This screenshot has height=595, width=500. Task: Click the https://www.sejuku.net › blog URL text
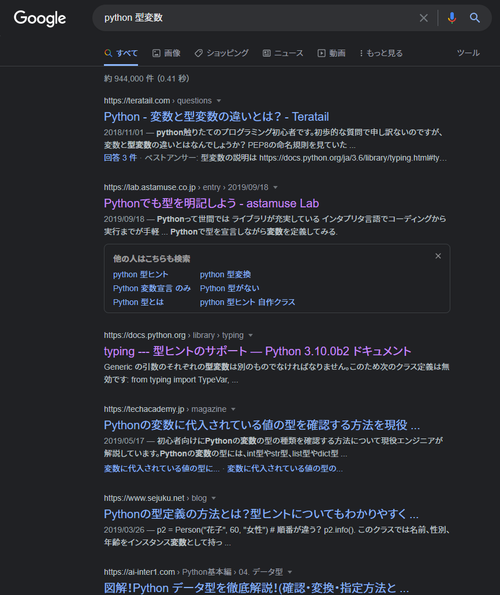click(155, 498)
